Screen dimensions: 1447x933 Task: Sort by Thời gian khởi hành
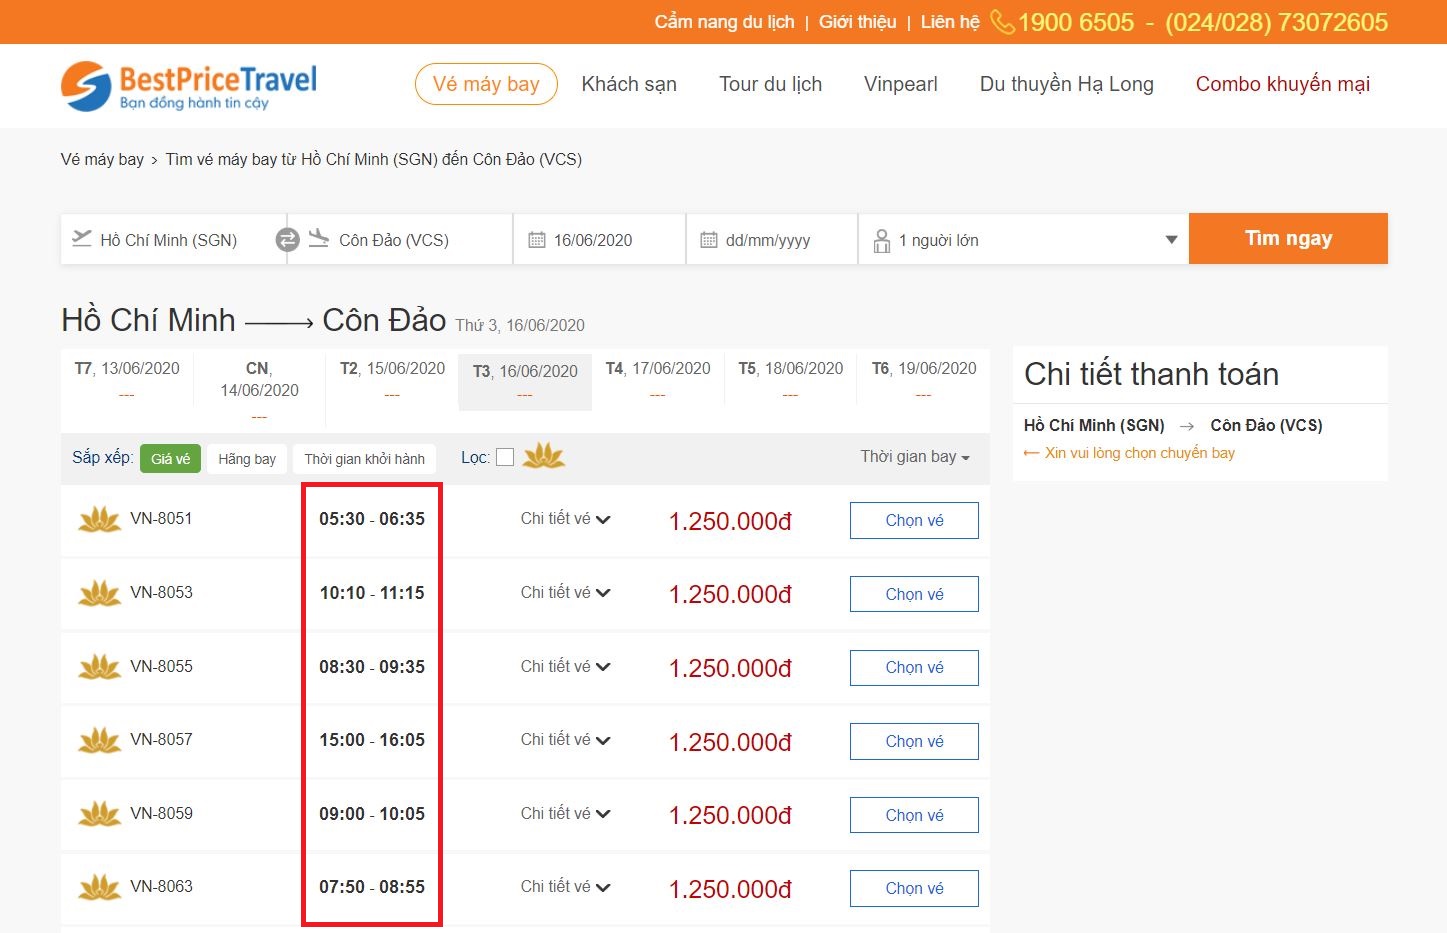(x=364, y=458)
